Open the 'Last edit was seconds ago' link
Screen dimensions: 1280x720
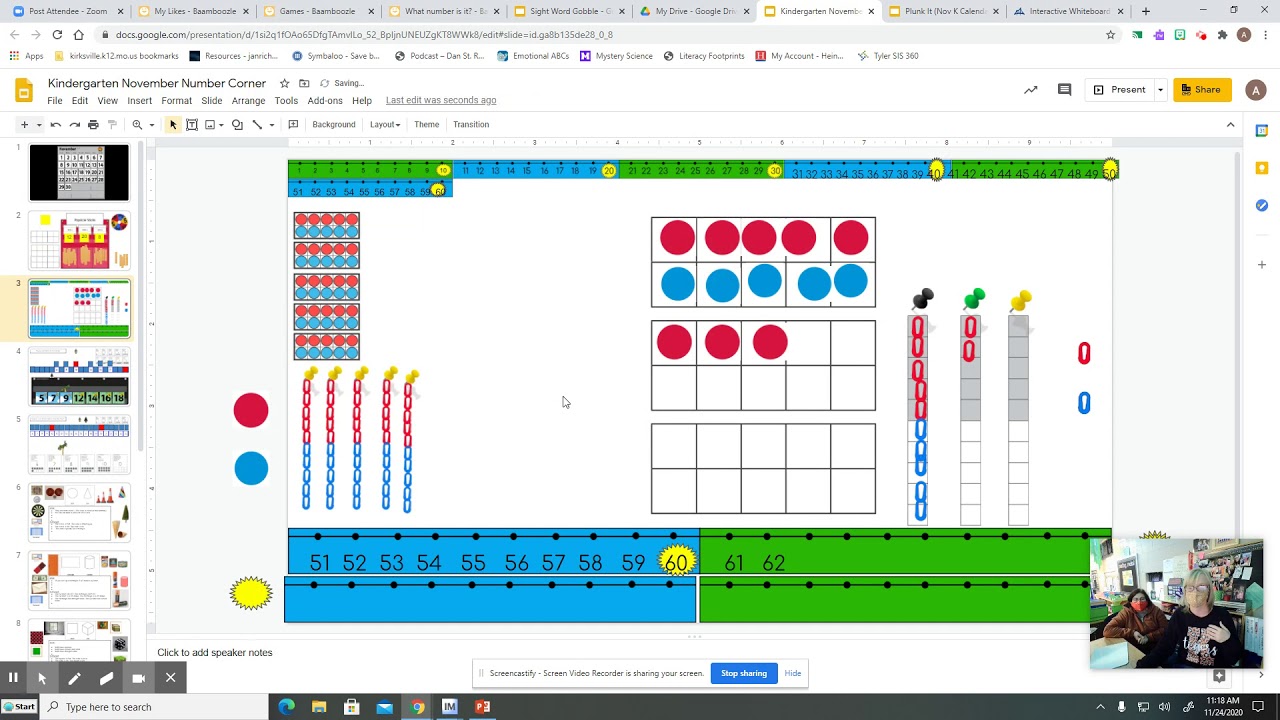coord(441,100)
